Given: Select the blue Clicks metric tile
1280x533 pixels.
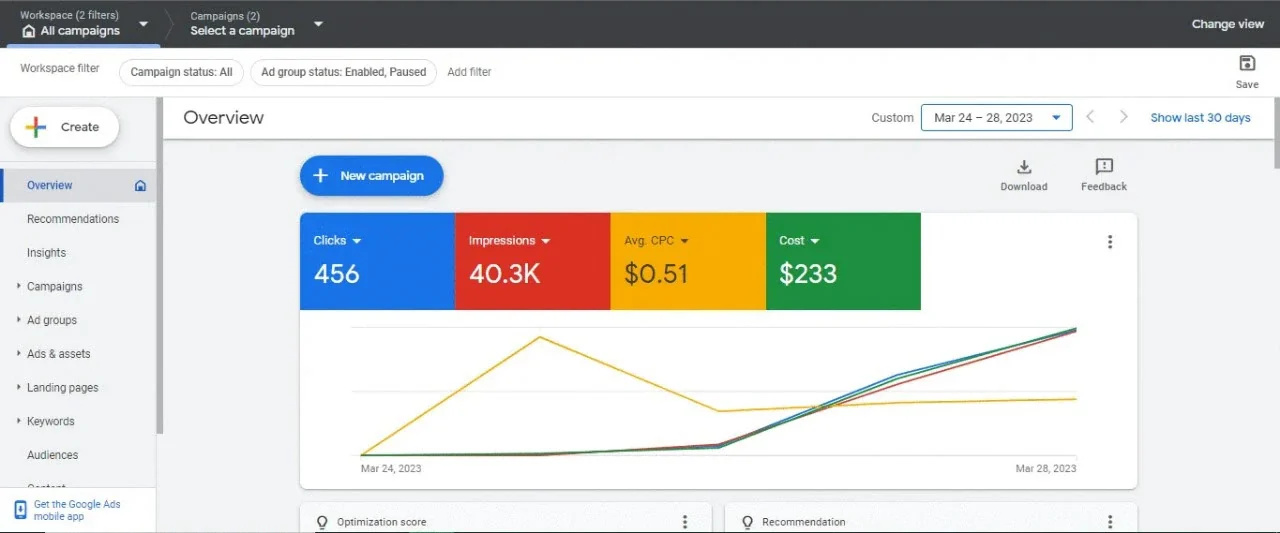Looking at the screenshot, I should (x=377, y=261).
